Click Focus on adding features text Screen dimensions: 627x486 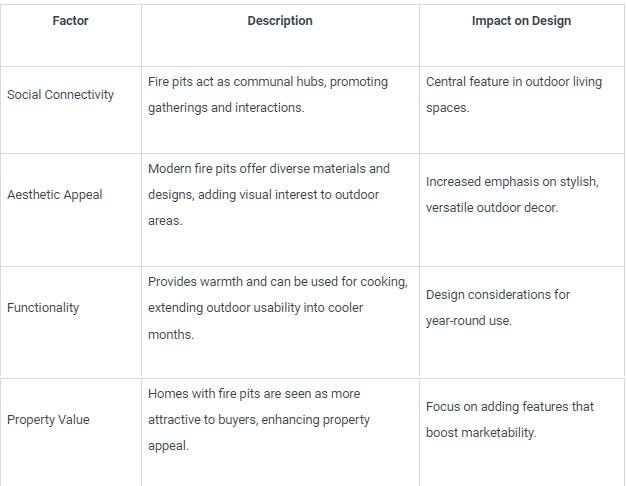(x=510, y=420)
